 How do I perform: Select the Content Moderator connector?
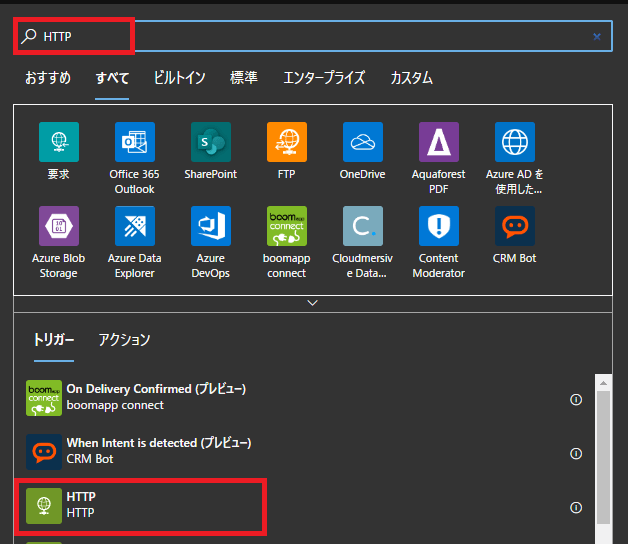pos(439,226)
